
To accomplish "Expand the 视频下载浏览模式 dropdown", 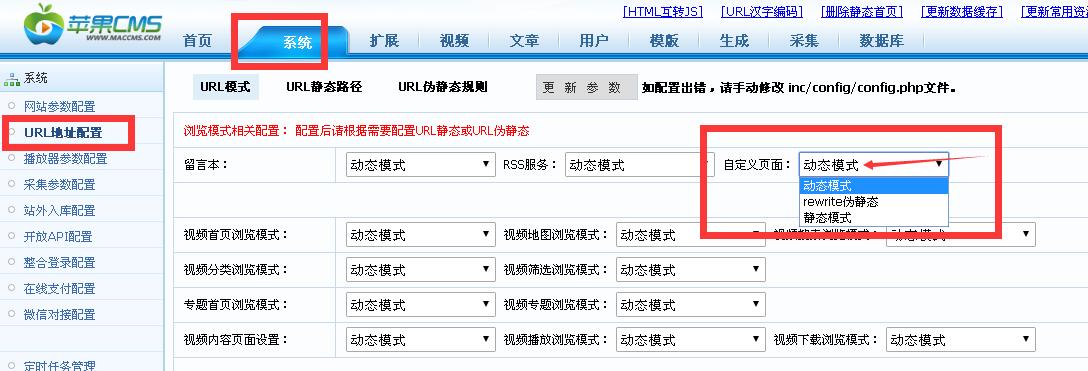I will (x=960, y=340).
